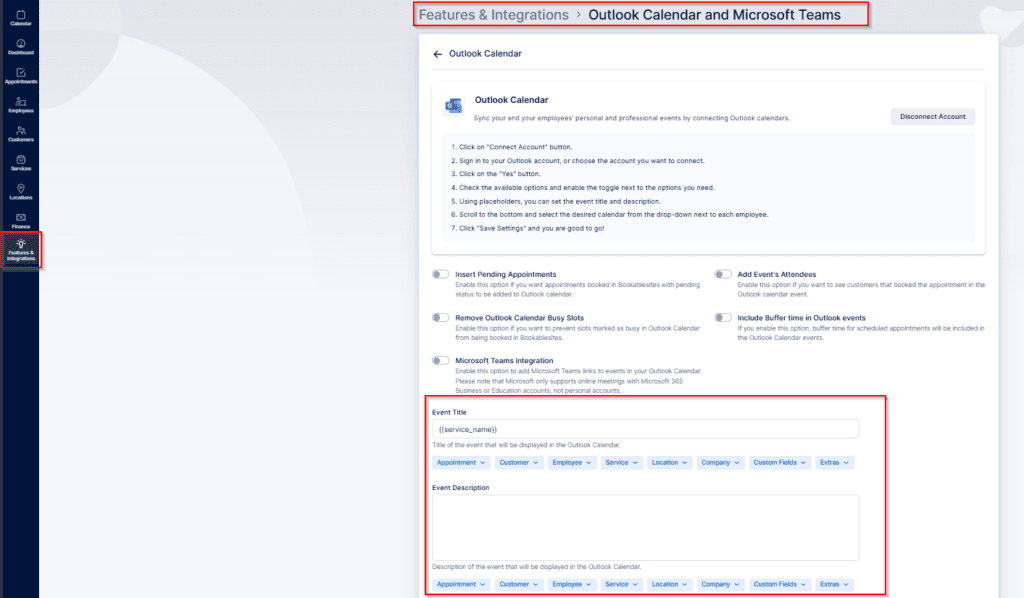The image size is (1024, 598).
Task: Click Features & Integrations breadcrumb link
Action: pos(494,15)
